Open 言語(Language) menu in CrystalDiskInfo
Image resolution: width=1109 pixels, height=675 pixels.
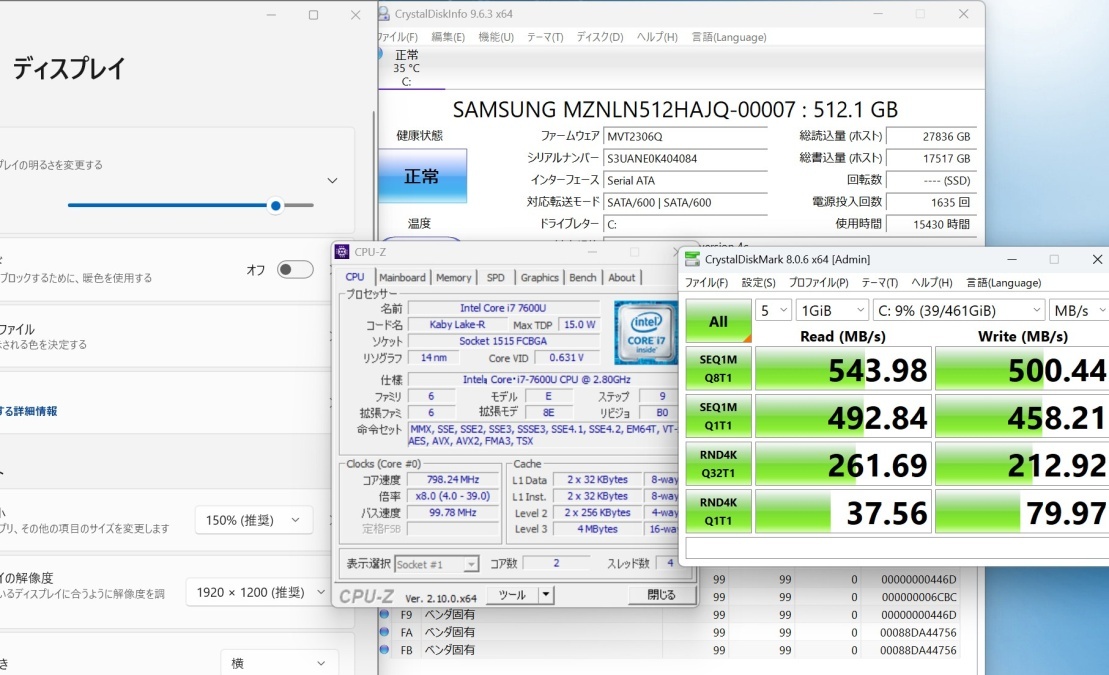pos(728,37)
